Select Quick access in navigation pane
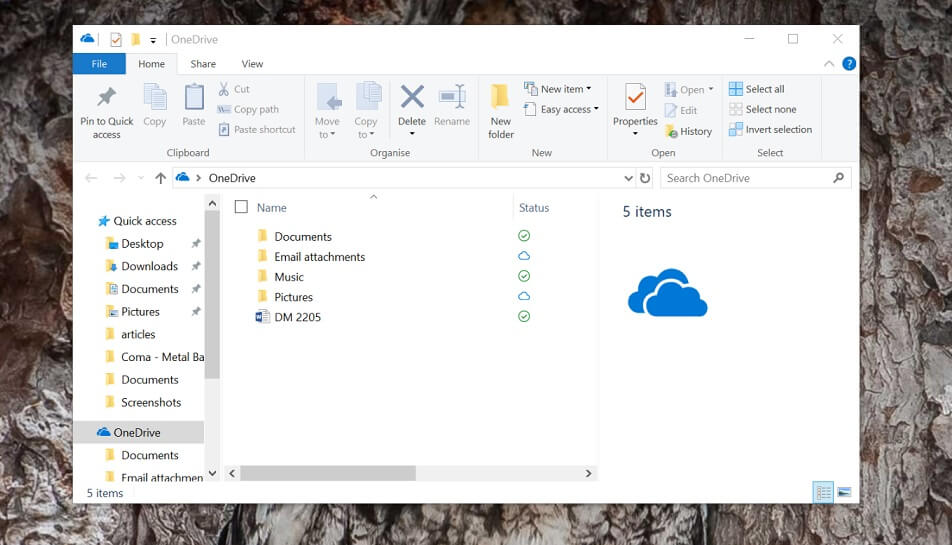Viewport: 952px width, 545px height. click(x=138, y=221)
